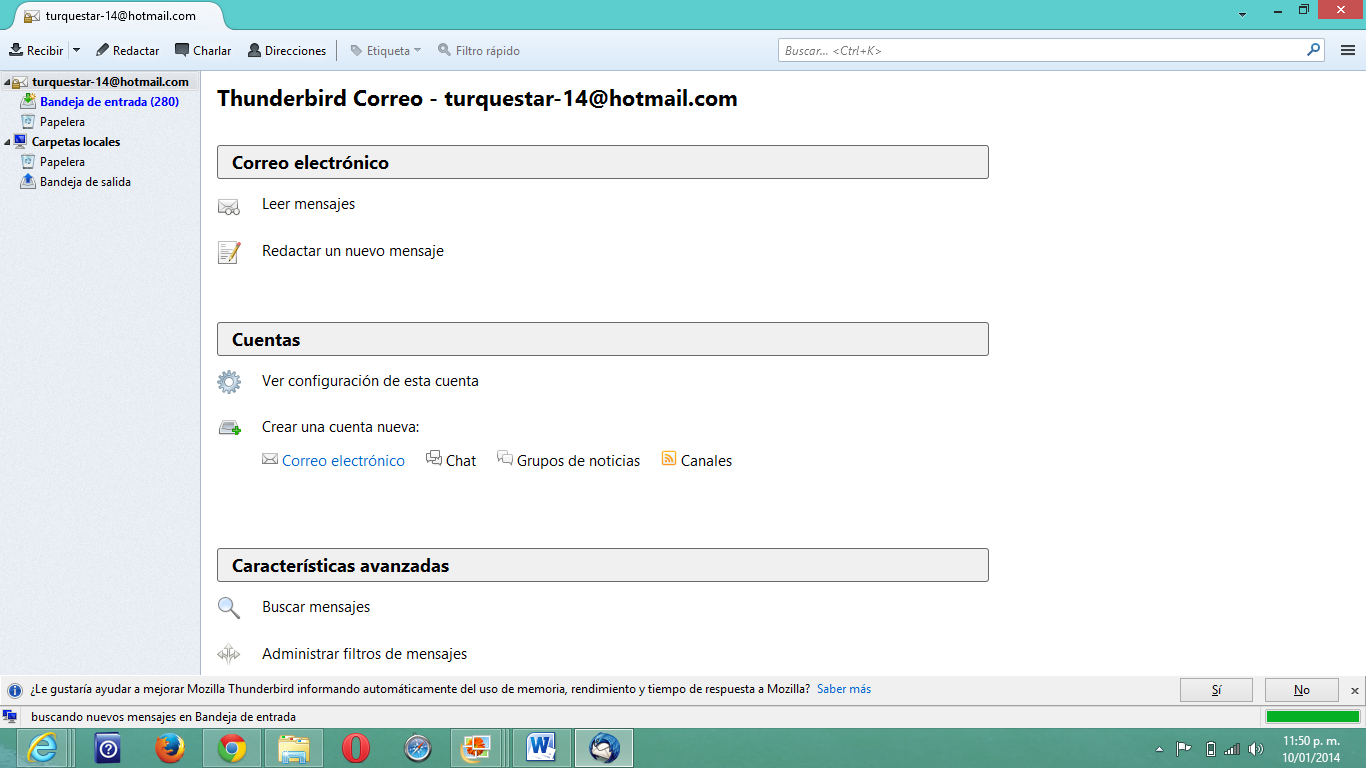Image resolution: width=1366 pixels, height=768 pixels.
Task: Open the dropdown arrow next to Recibir
Action: 77,50
